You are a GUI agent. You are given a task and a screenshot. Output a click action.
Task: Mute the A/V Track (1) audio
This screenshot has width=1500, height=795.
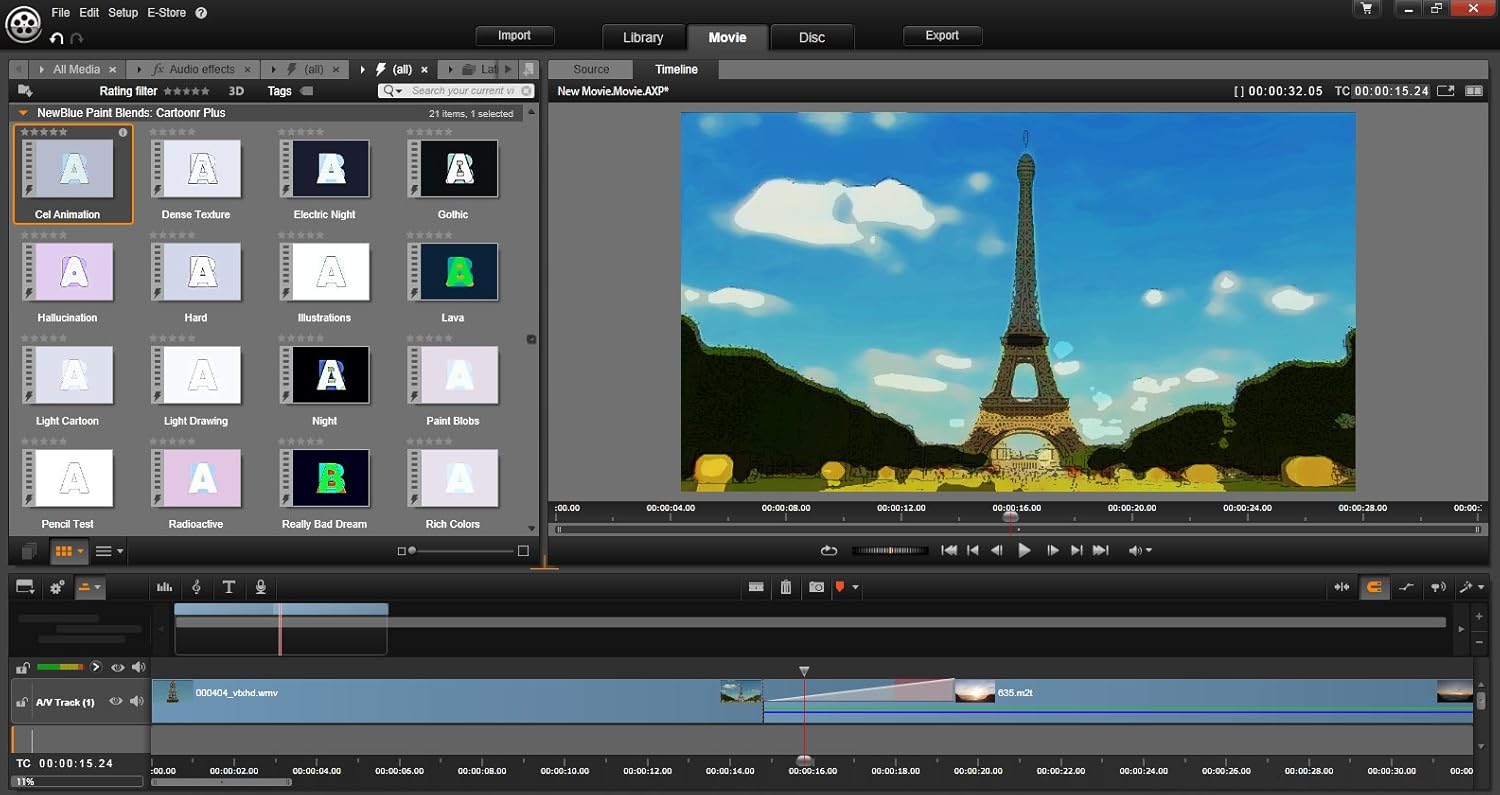pyautogui.click(x=137, y=702)
